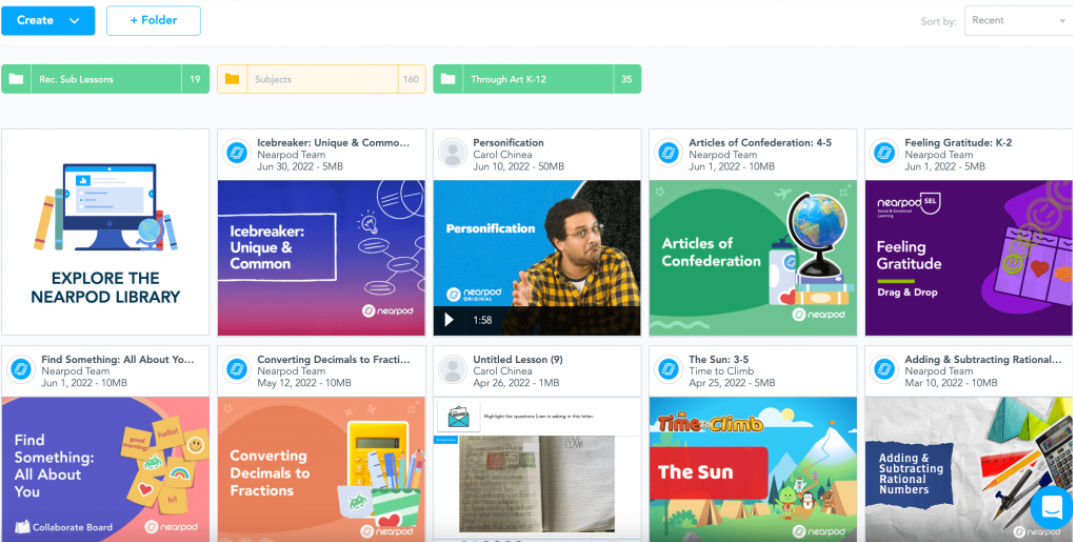Click Nearpod icon next to Articles of Confederation
1073x542 pixels.
pos(669,153)
